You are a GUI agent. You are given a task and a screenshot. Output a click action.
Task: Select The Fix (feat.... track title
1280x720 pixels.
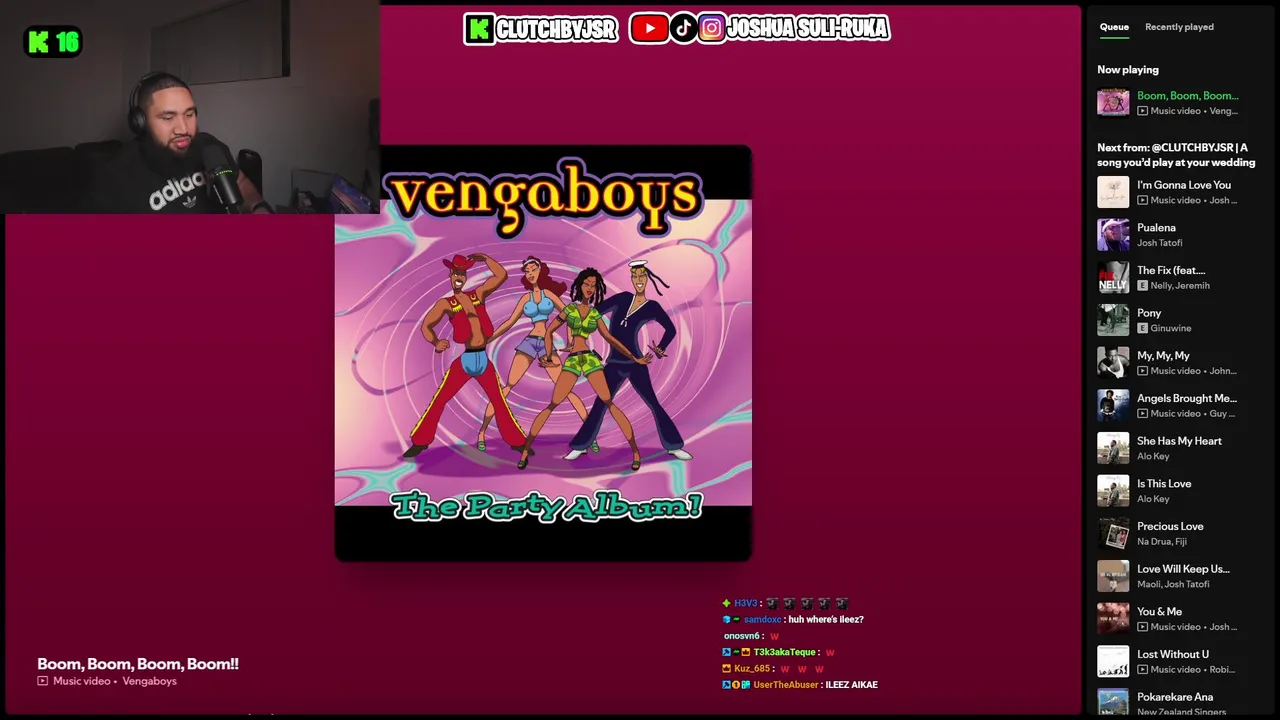[x=1171, y=270]
